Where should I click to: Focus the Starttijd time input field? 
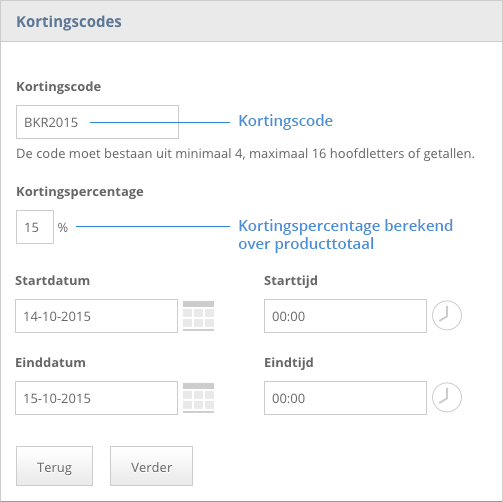(x=345, y=316)
